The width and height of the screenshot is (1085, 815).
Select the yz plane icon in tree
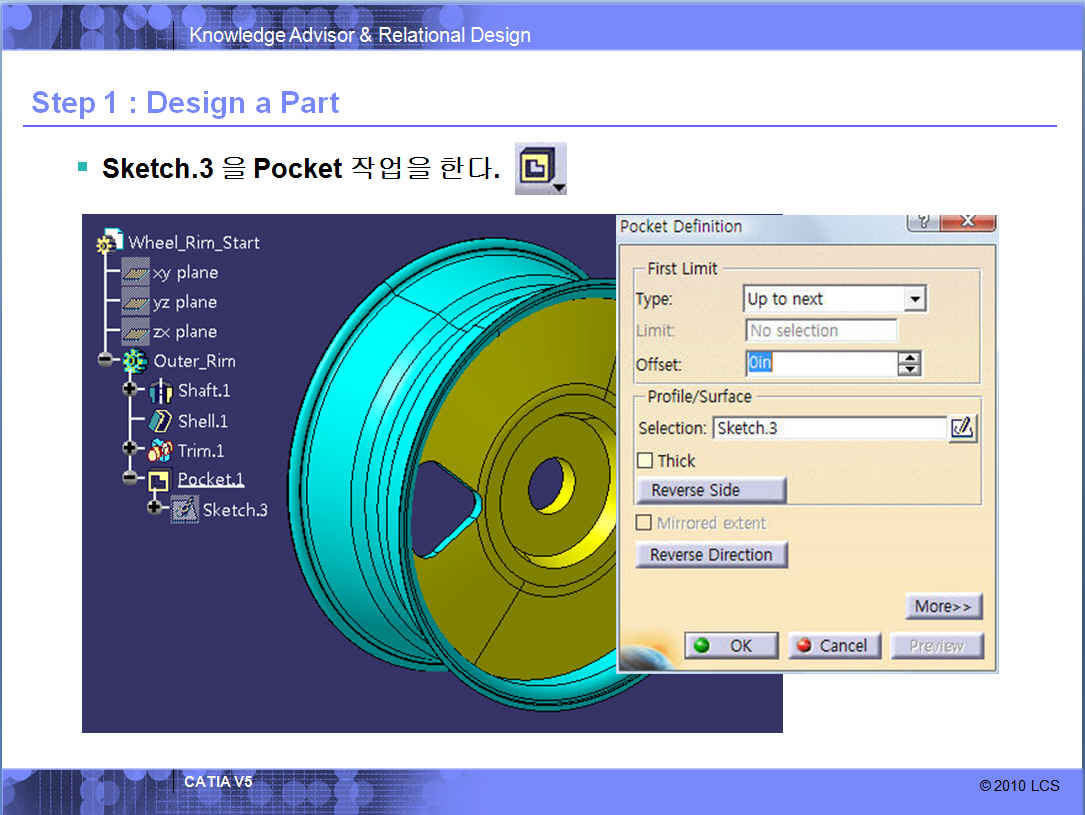click(135, 302)
